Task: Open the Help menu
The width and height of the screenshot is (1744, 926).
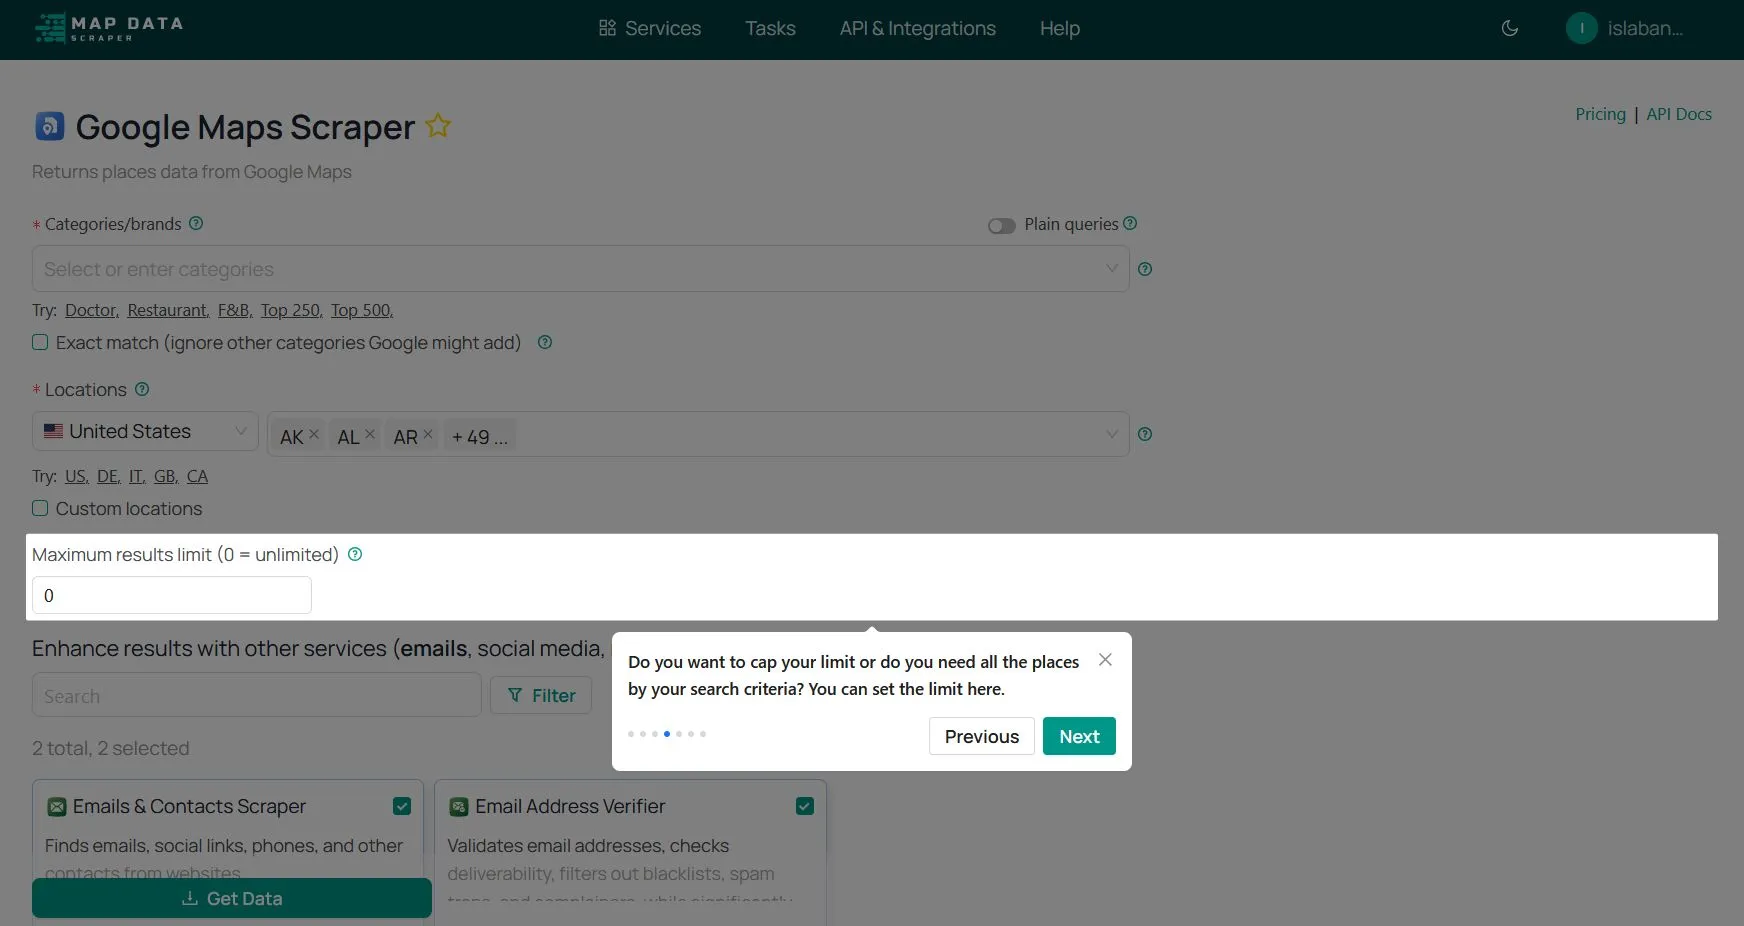Action: [x=1060, y=28]
